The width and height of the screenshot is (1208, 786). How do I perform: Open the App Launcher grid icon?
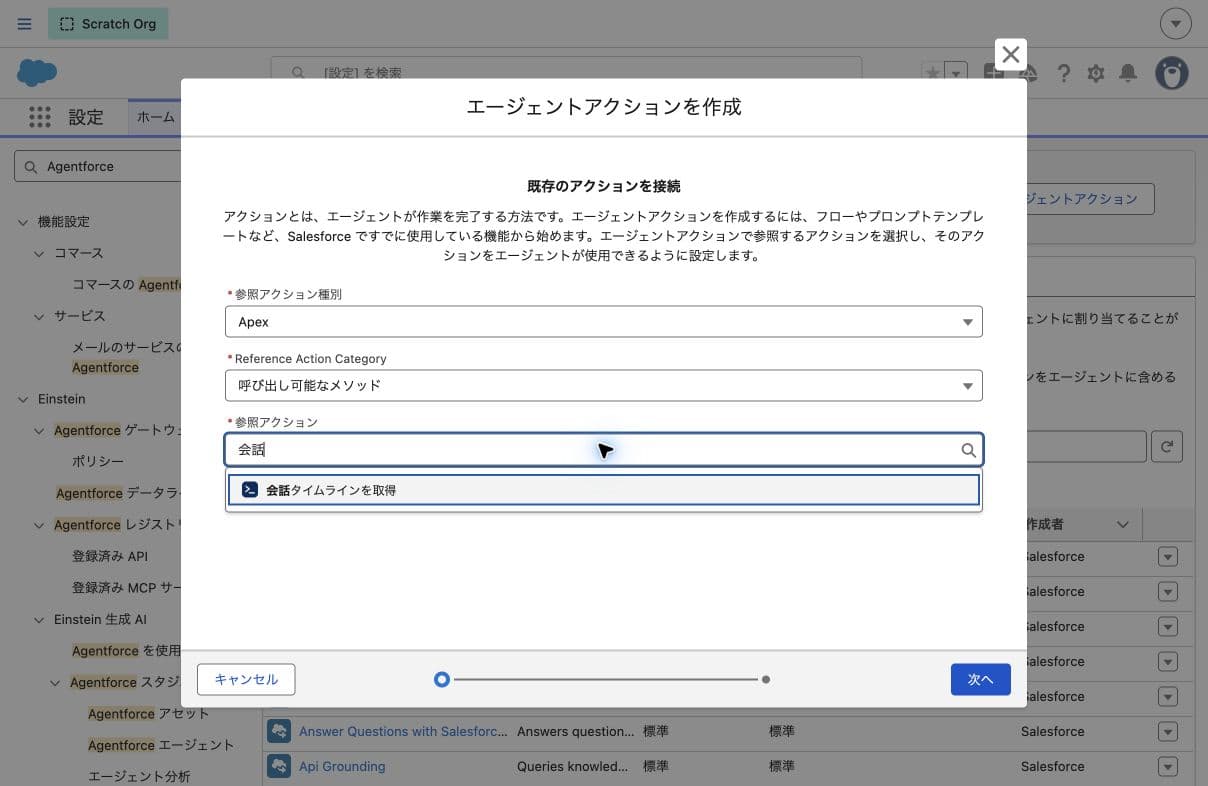(x=40, y=117)
